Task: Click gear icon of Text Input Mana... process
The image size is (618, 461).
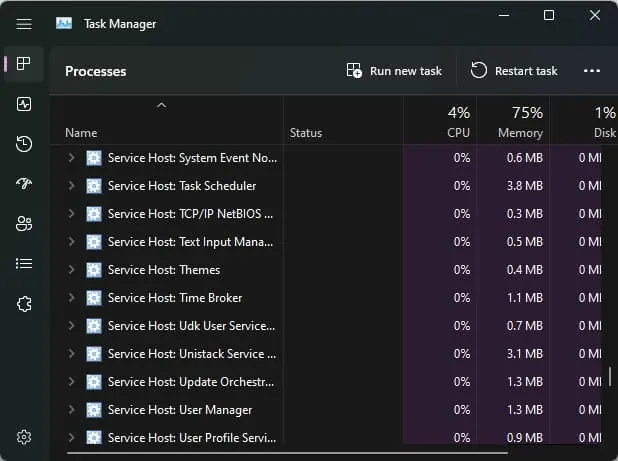Action: tap(94, 242)
